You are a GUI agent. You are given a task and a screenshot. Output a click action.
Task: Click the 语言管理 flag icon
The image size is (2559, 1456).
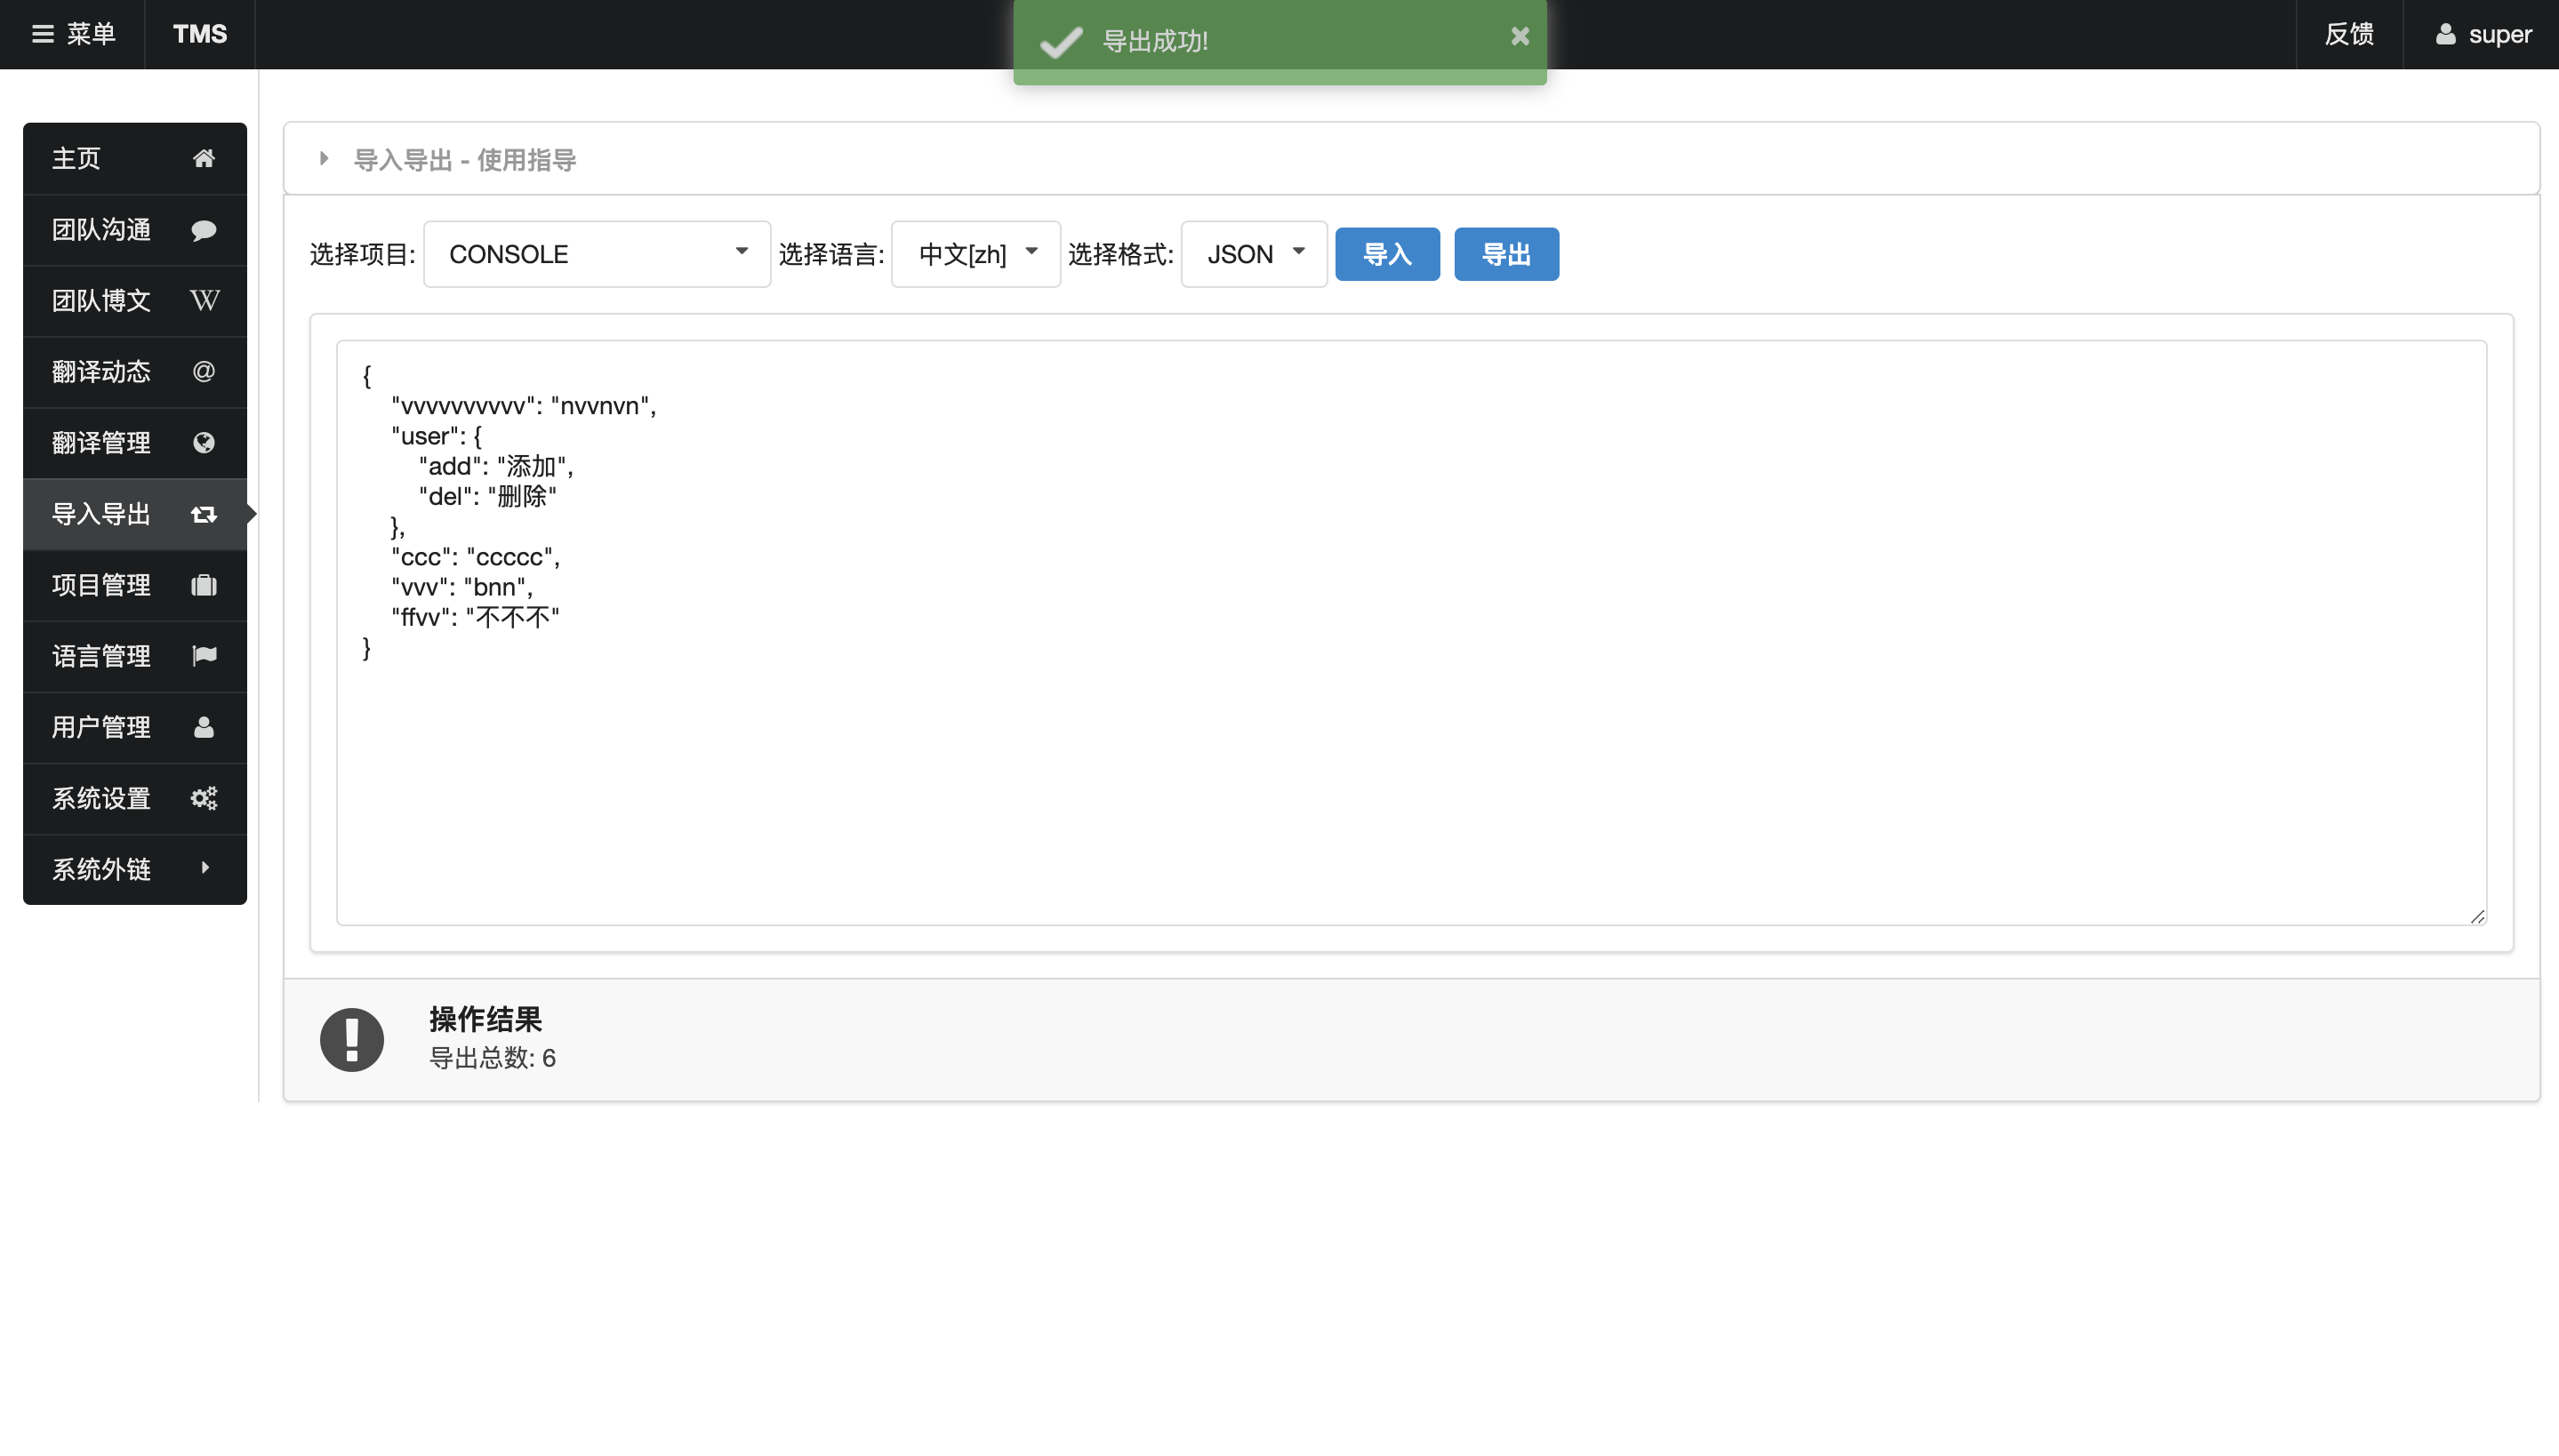coord(204,655)
